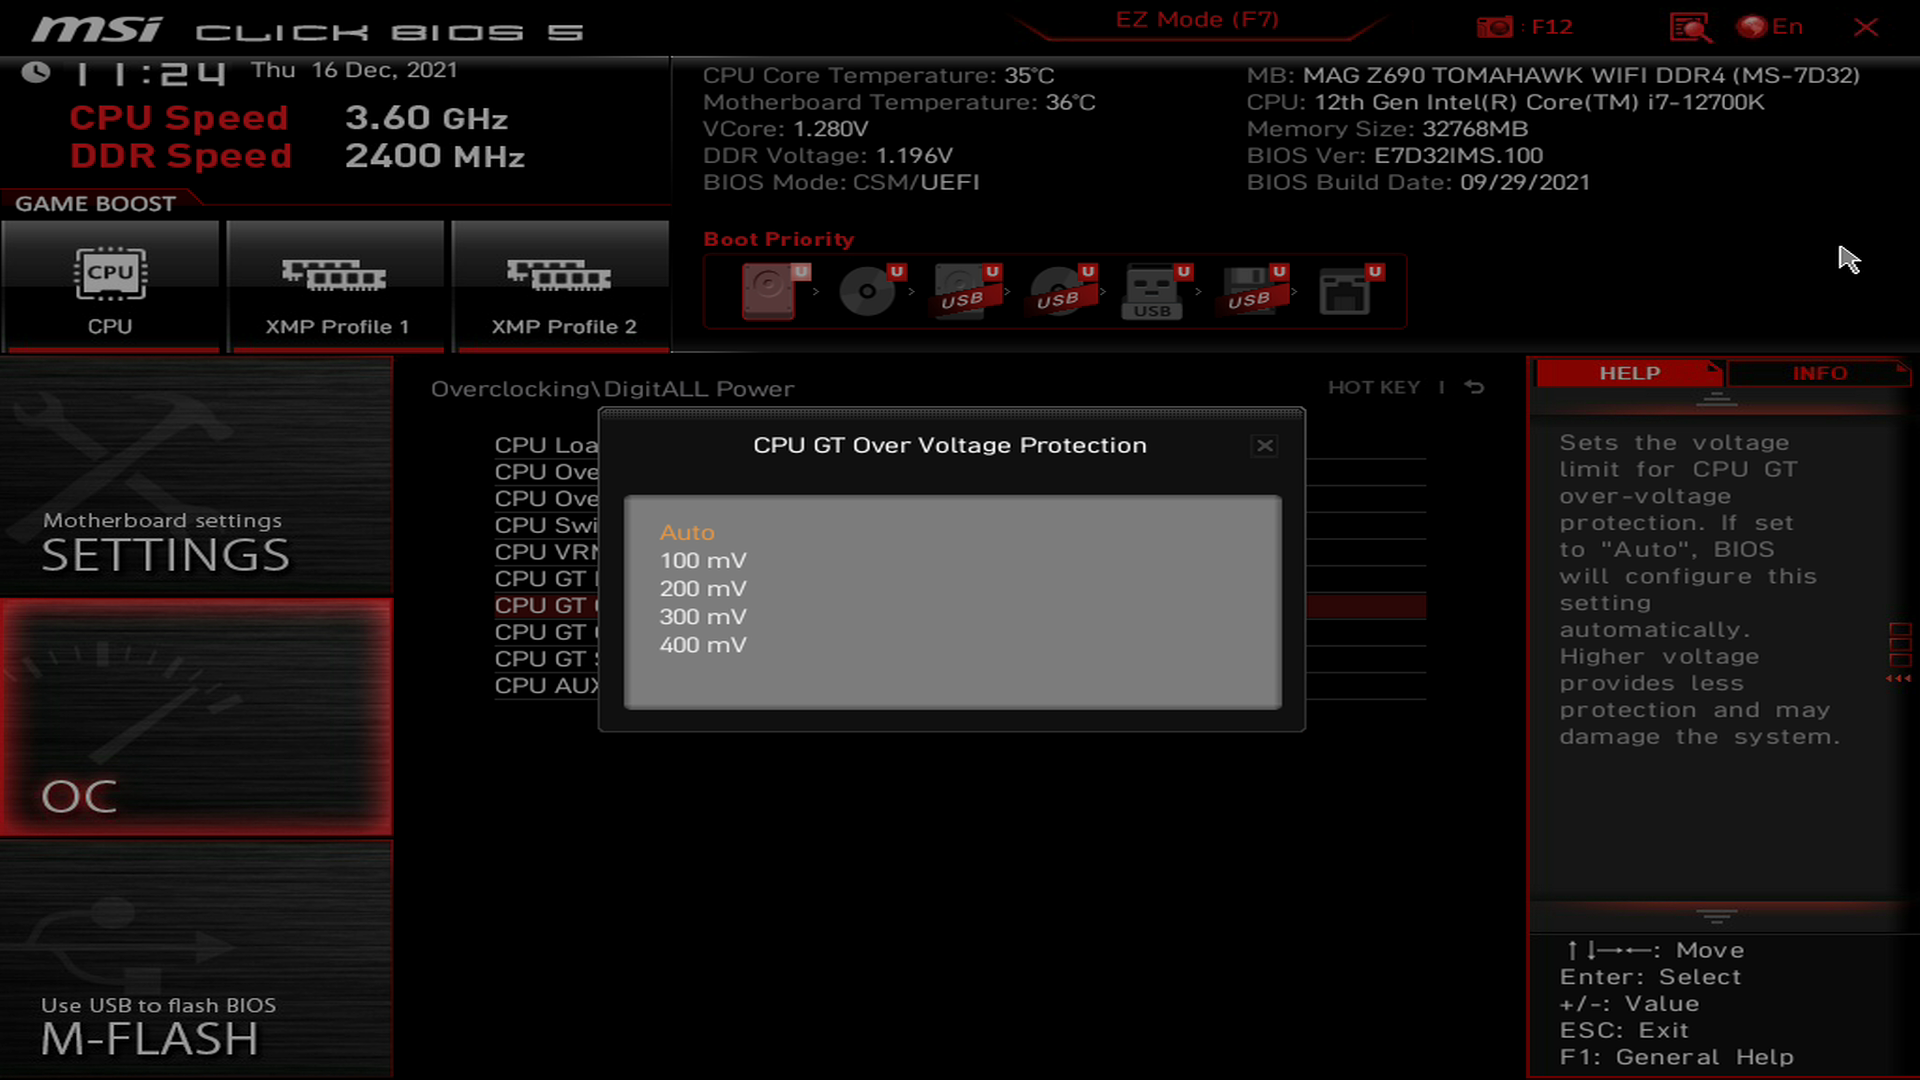Close the CPU GT Over Voltage Protection popup
This screenshot has width=1920, height=1080.
pyautogui.click(x=1265, y=446)
